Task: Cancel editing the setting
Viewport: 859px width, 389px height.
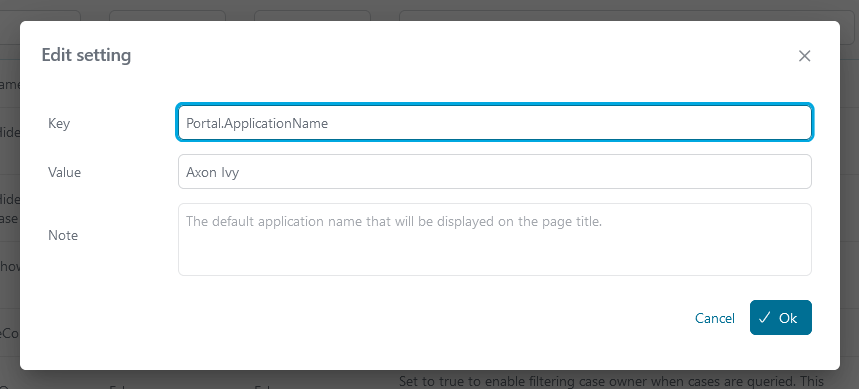Action: tap(714, 318)
